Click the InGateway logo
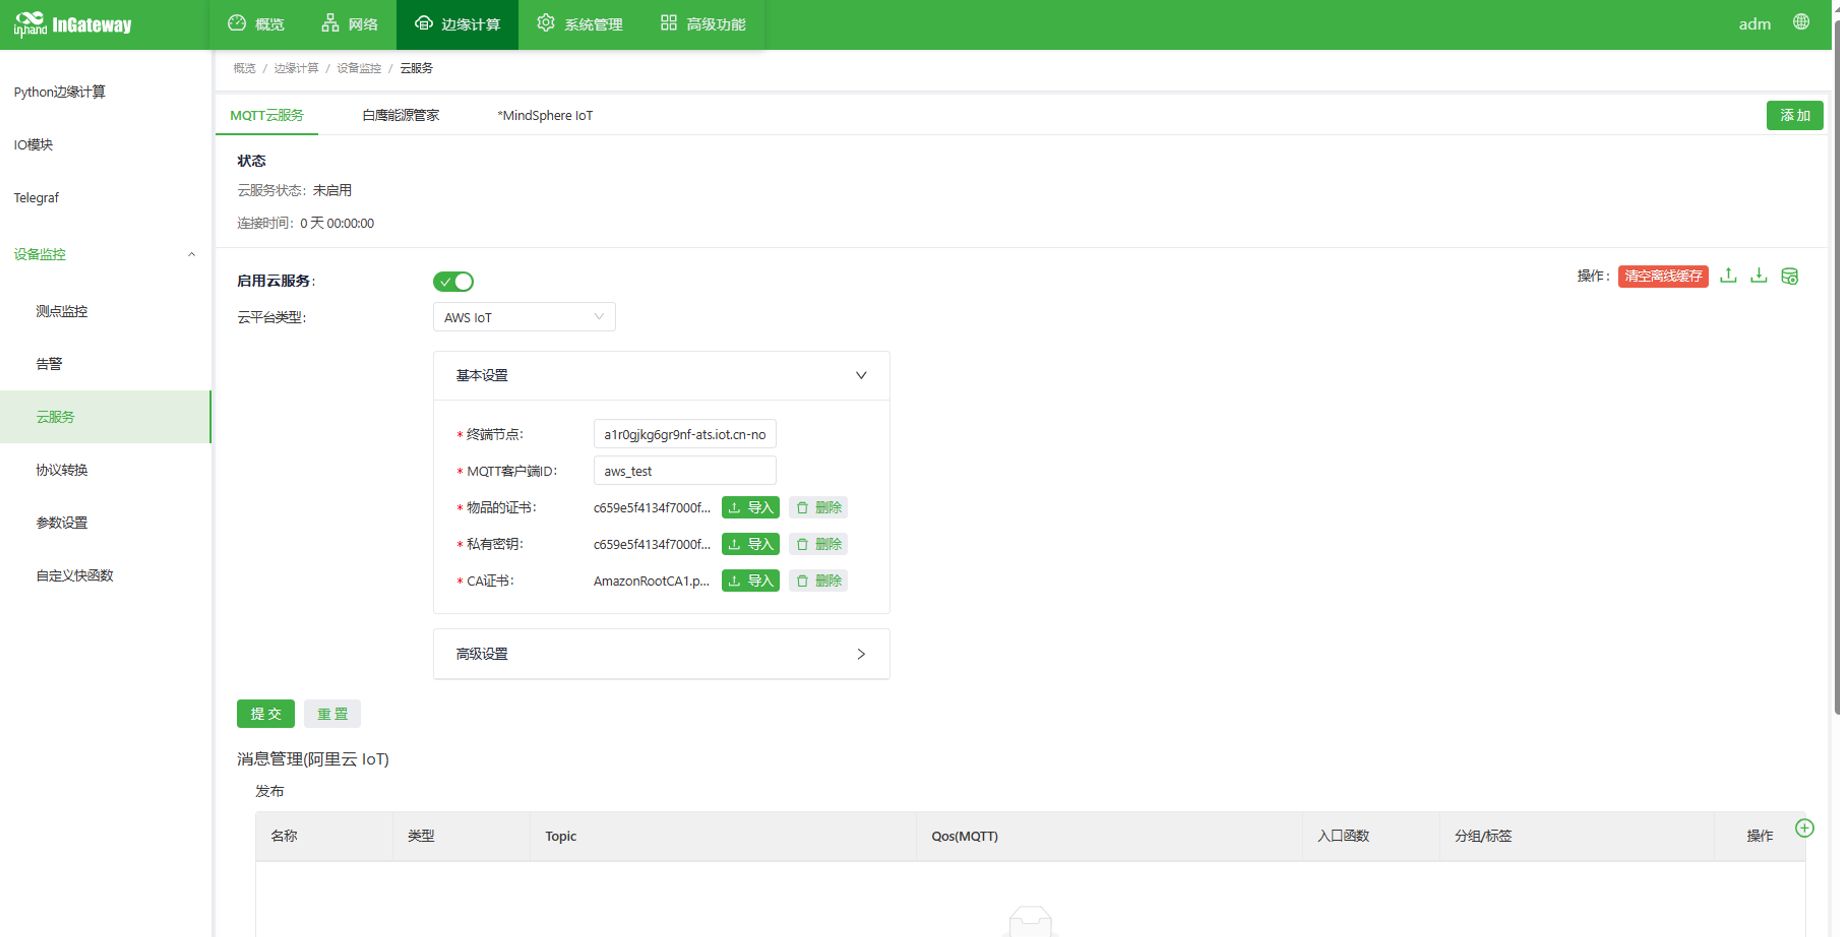The height and width of the screenshot is (937, 1840). (x=73, y=24)
